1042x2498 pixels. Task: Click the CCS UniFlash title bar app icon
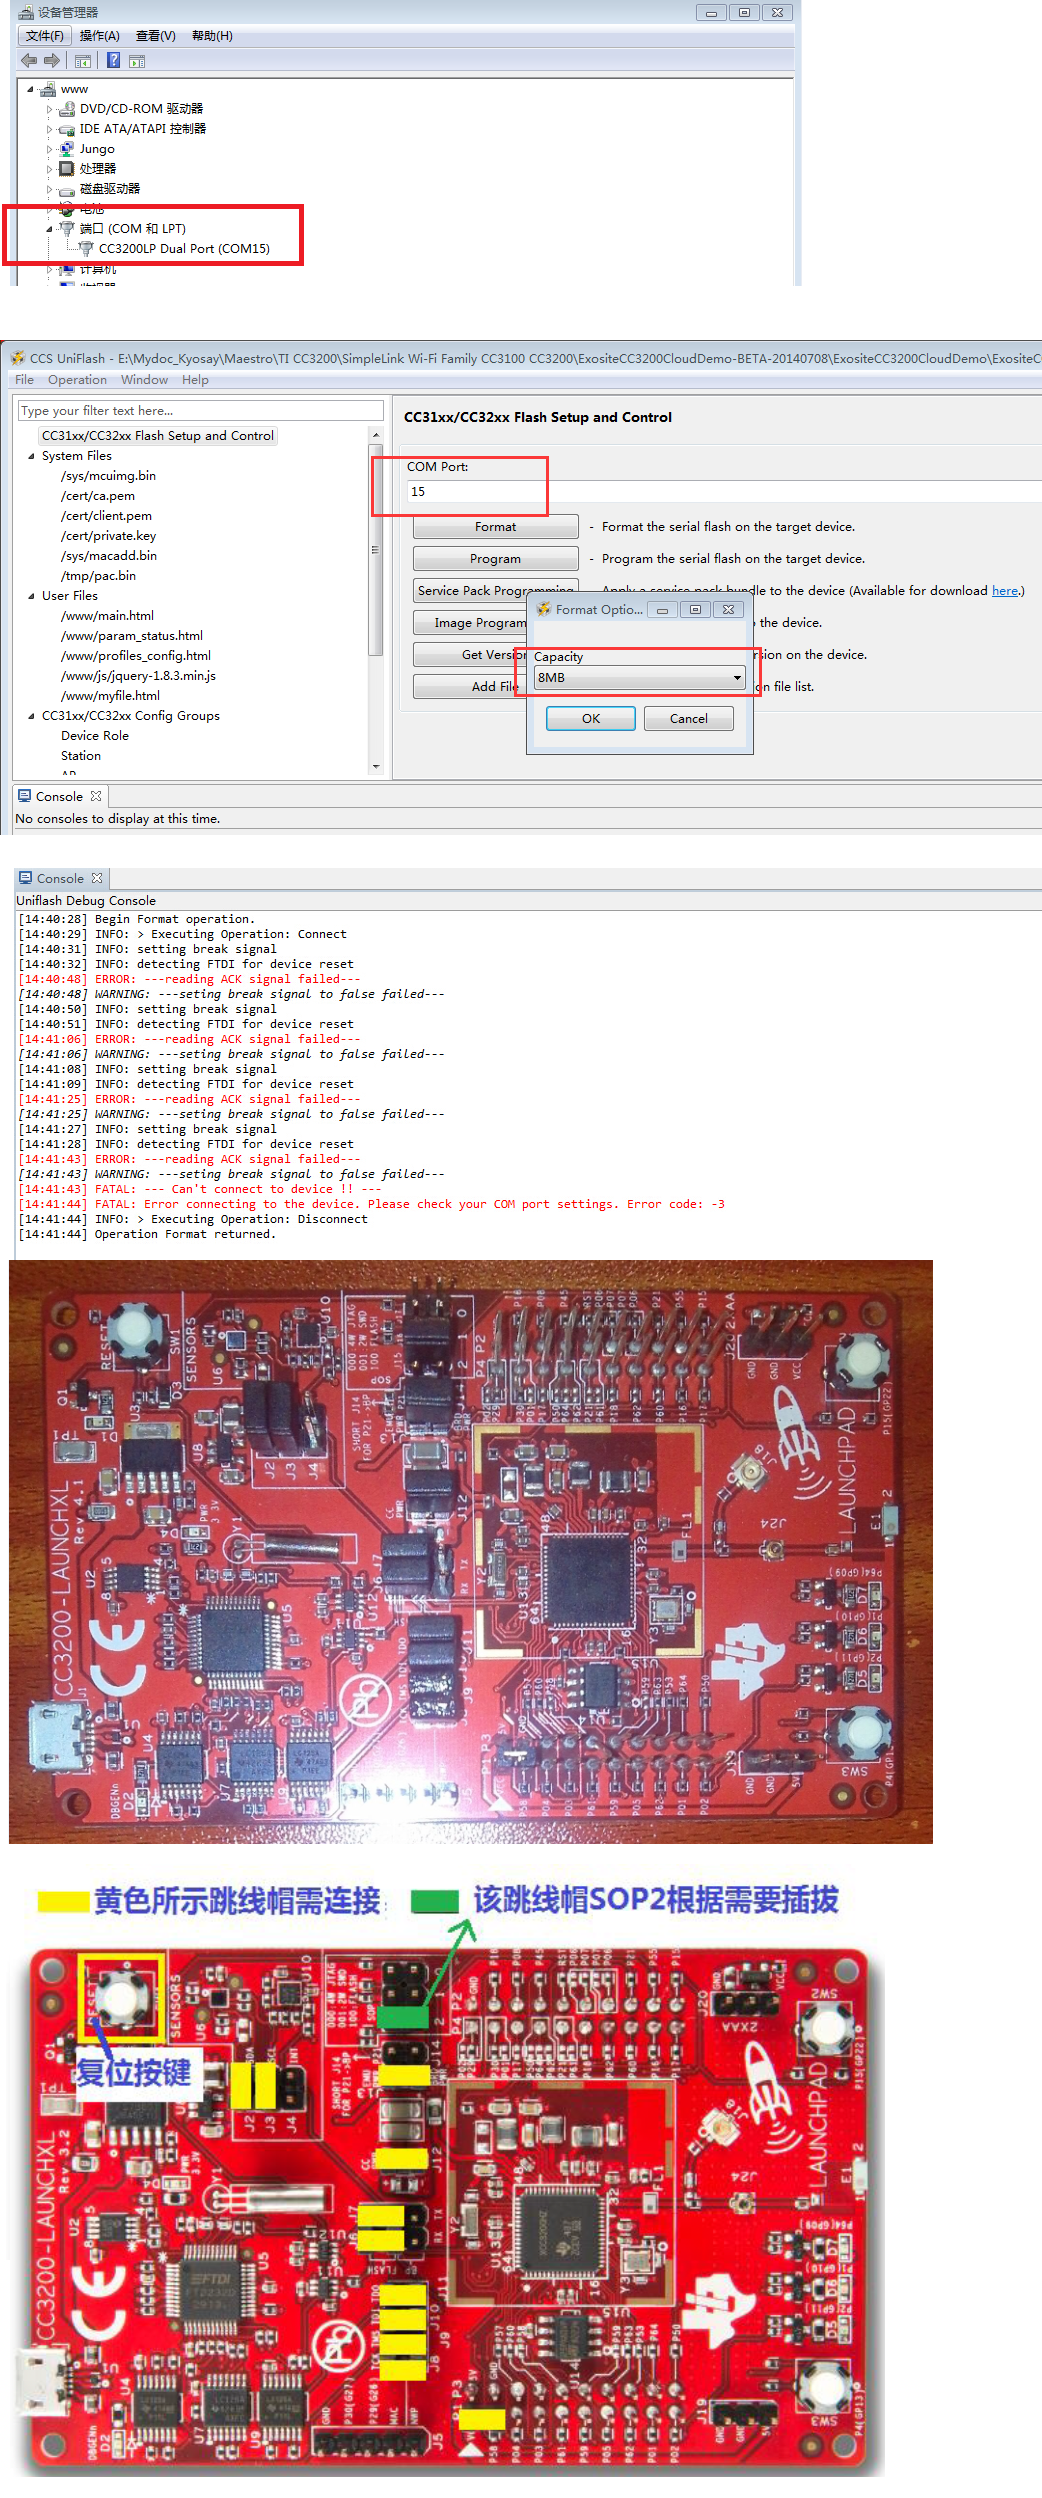click(18, 358)
